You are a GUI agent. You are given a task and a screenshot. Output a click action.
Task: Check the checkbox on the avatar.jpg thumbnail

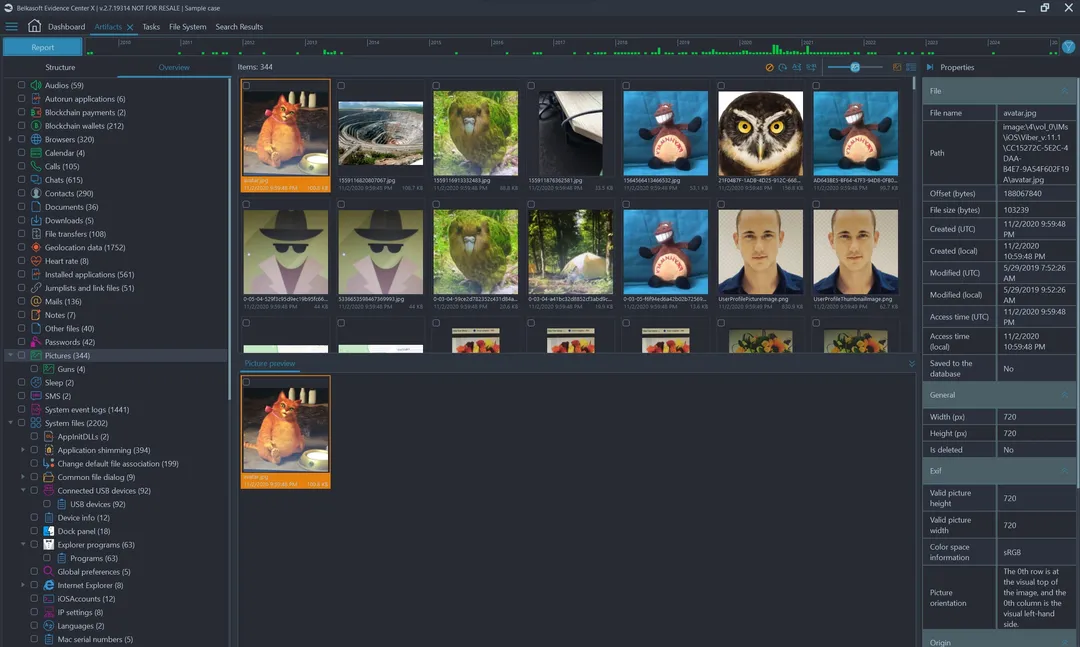coord(248,85)
